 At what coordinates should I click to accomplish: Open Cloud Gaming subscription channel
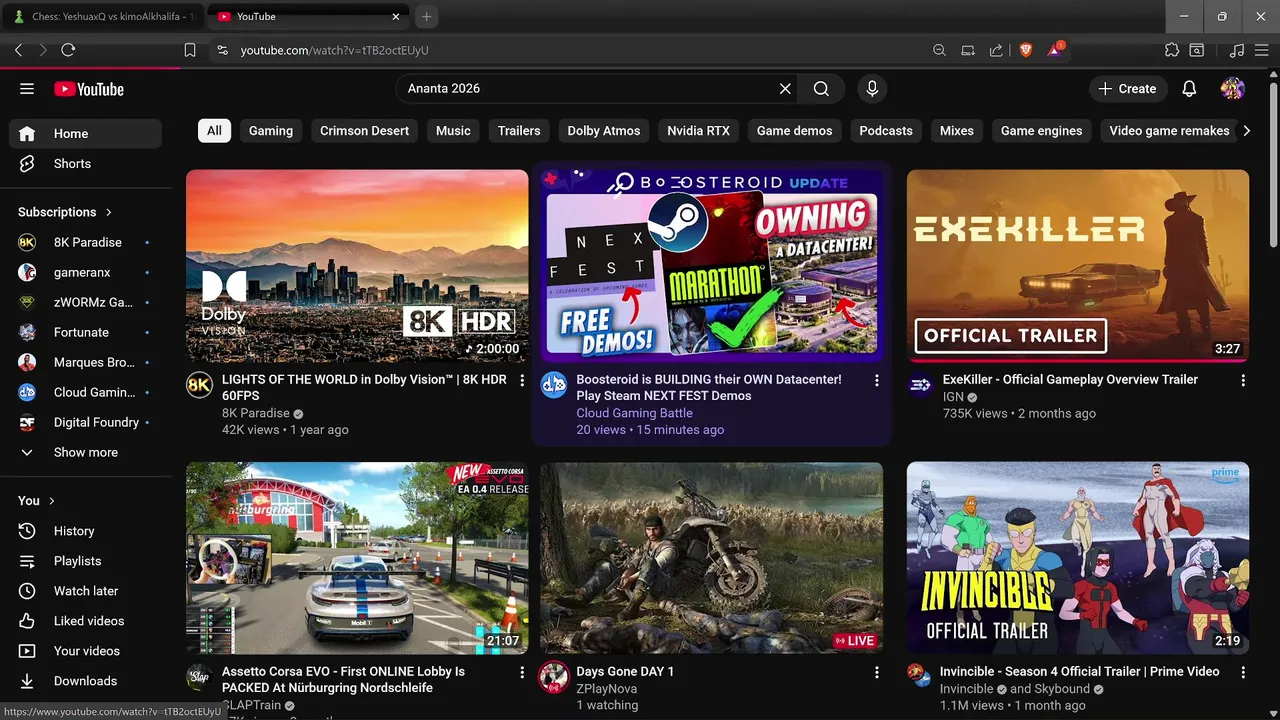(x=86, y=392)
